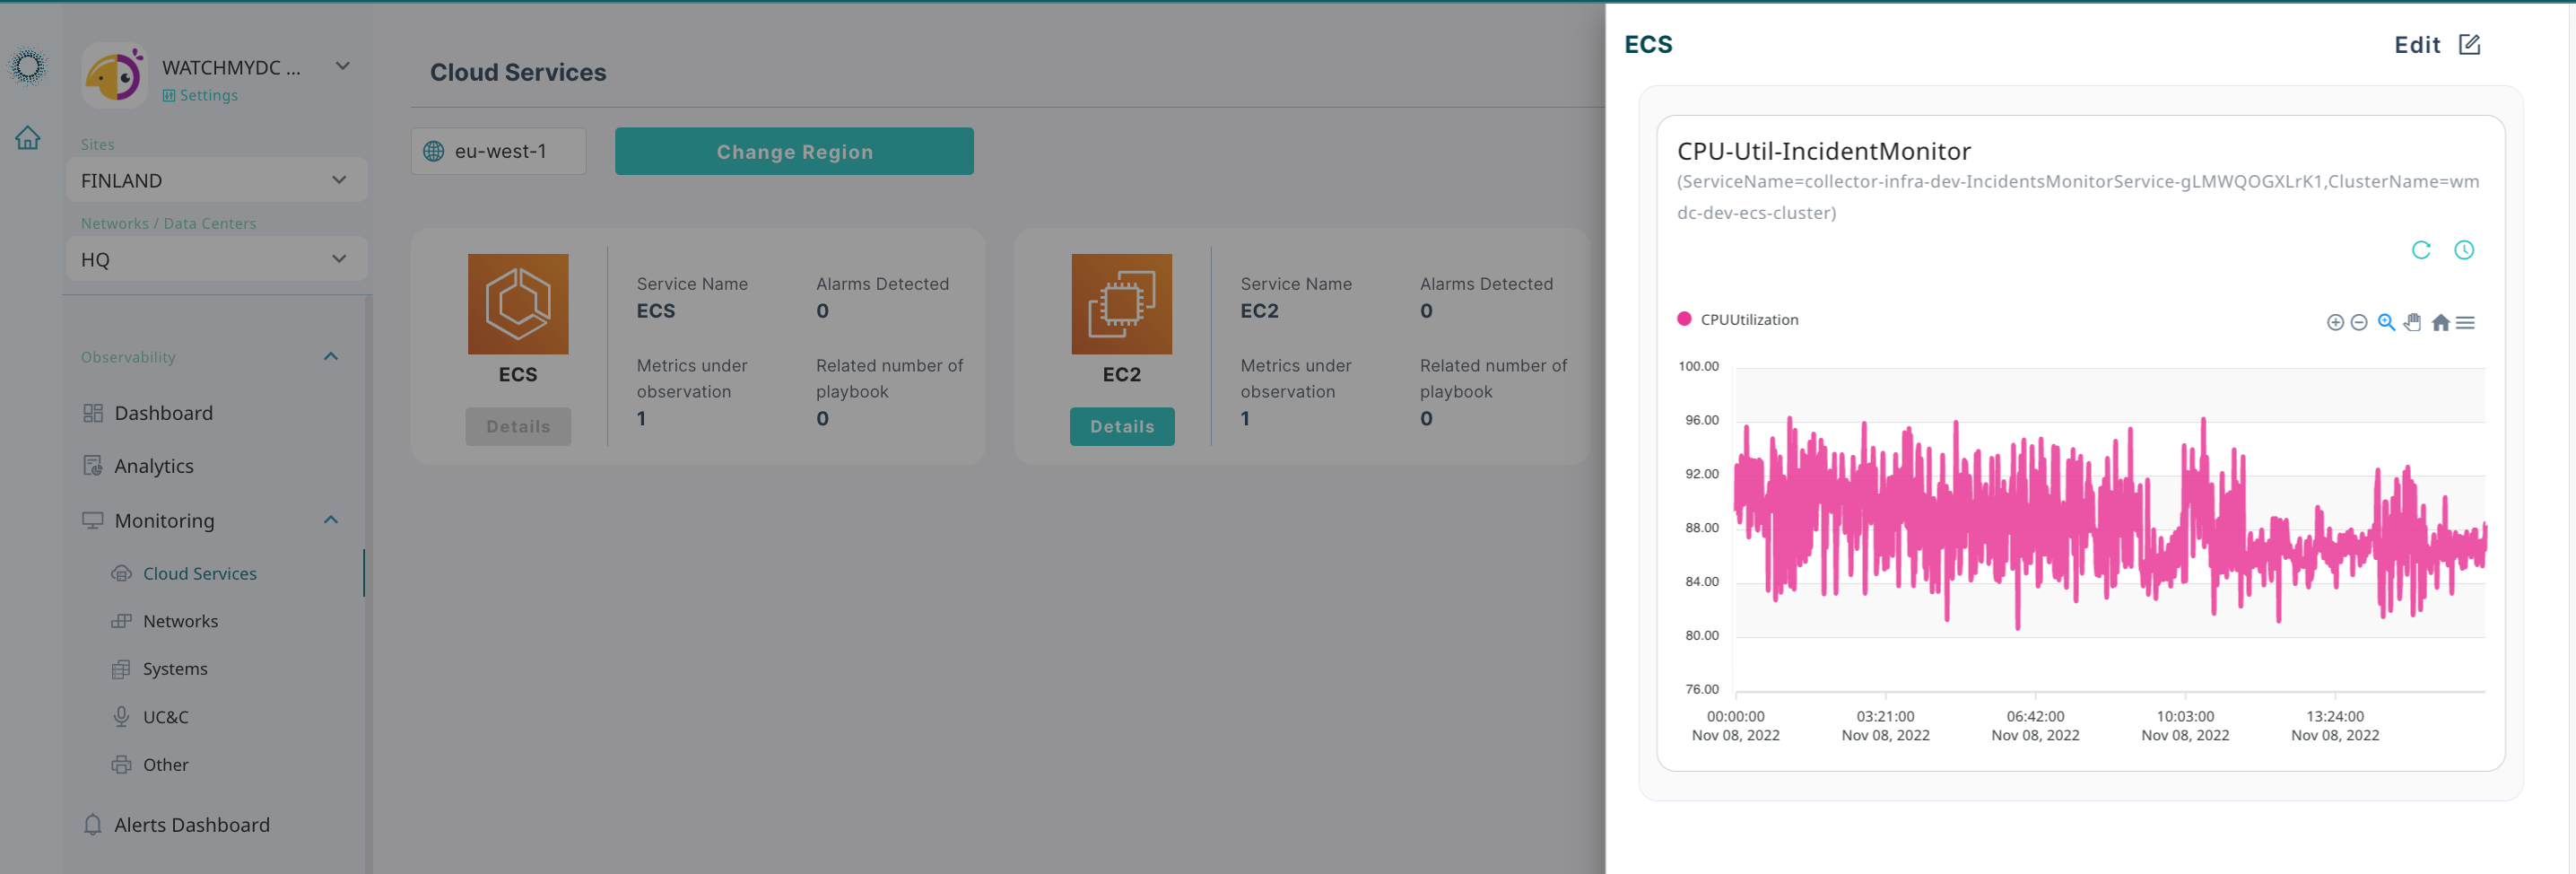
Task: Select the pan hand tool on the chart
Action: [x=2412, y=322]
